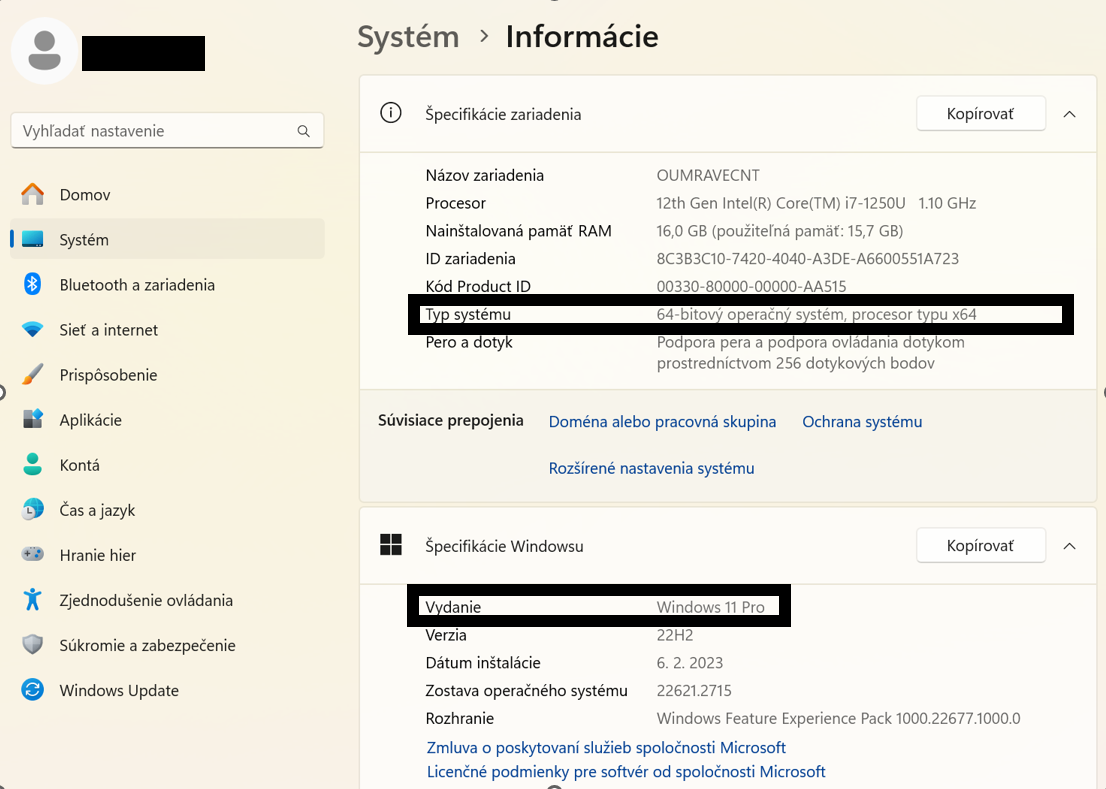Viewport: 1106px width, 789px height.
Task: Copy Windows specifications with Kopírovať
Action: click(980, 546)
